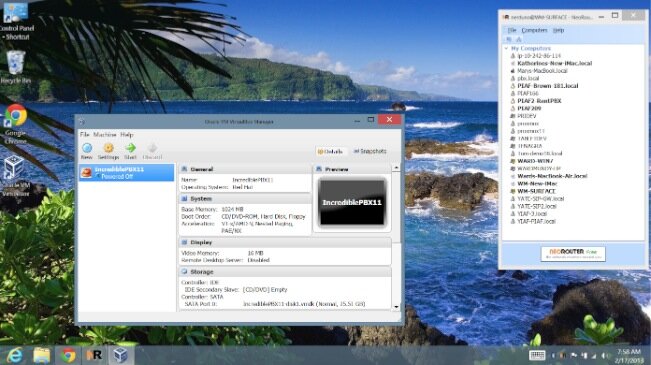
Task: Select PIAF2 RentPBX computer
Action: [x=539, y=100]
